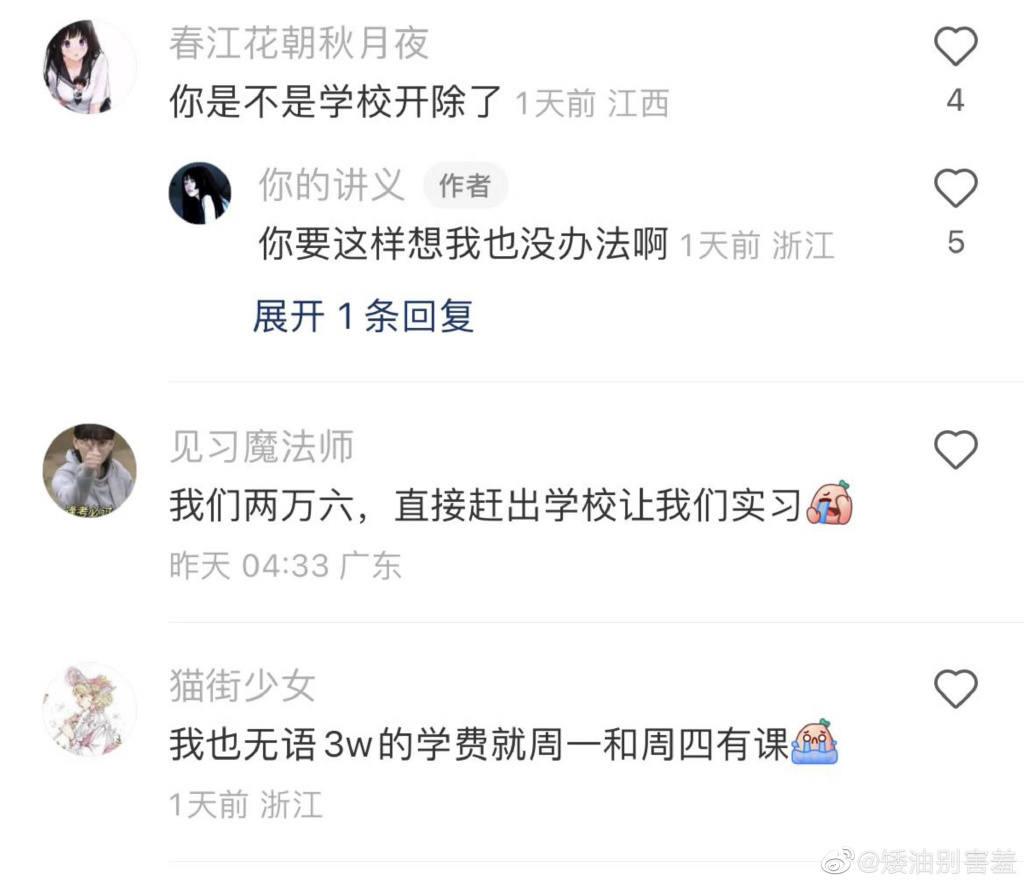Like the comment by 春江花朝秋月夜
Image resolution: width=1024 pixels, height=885 pixels.
point(955,46)
